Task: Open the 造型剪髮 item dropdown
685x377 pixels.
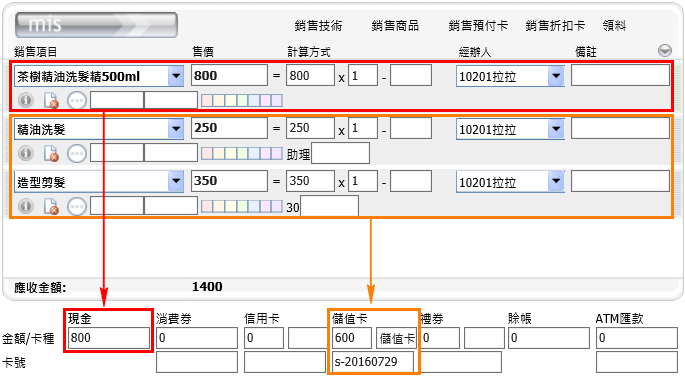Action: tap(176, 181)
